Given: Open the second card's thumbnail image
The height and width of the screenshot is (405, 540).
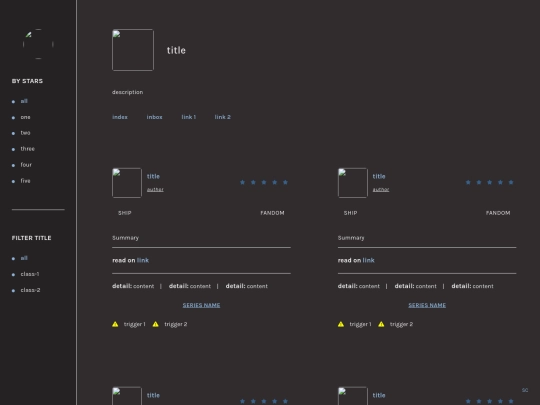Looking at the screenshot, I should [x=353, y=183].
